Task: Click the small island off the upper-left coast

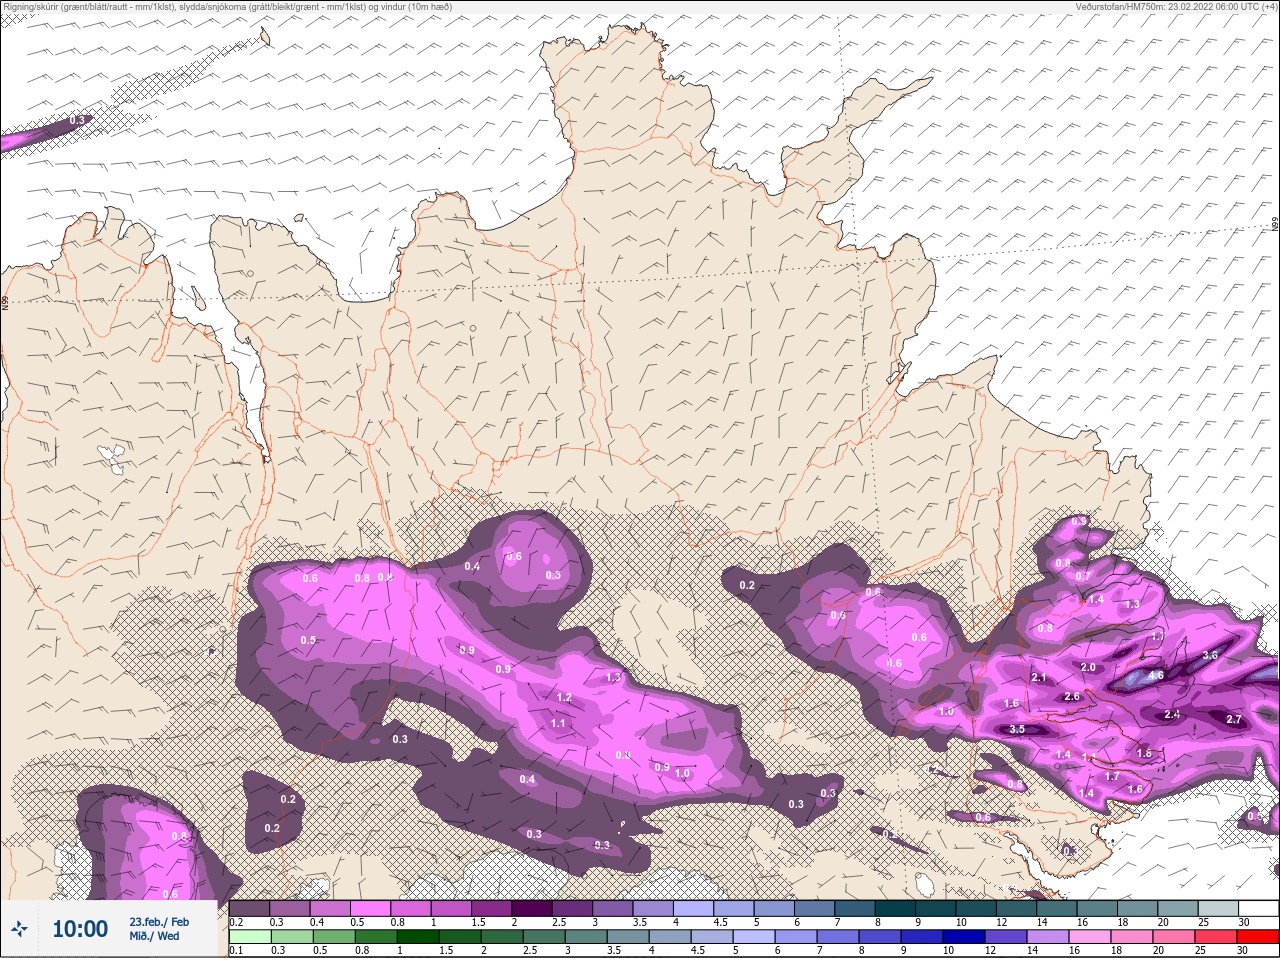Action: tap(264, 36)
